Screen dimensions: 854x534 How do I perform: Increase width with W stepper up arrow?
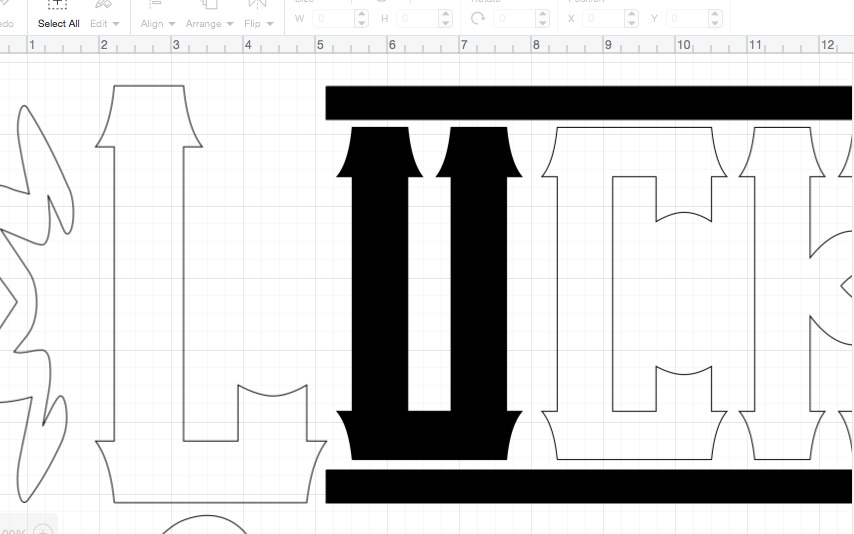(x=362, y=14)
